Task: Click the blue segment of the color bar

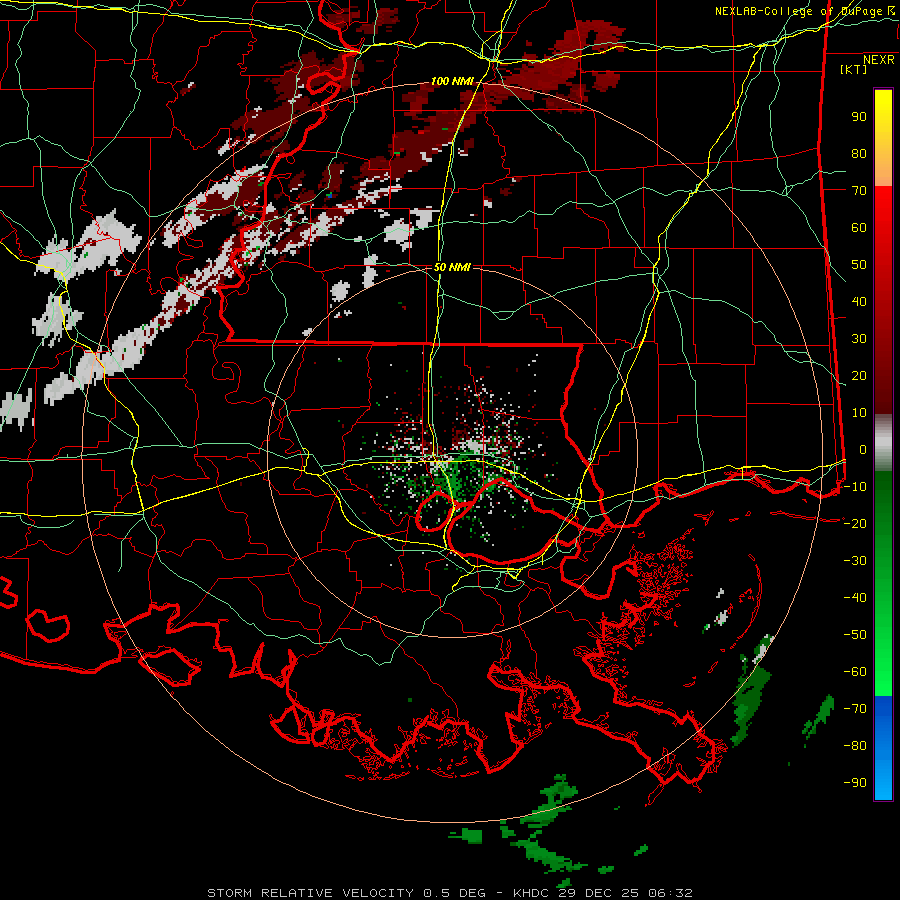Action: [x=883, y=748]
